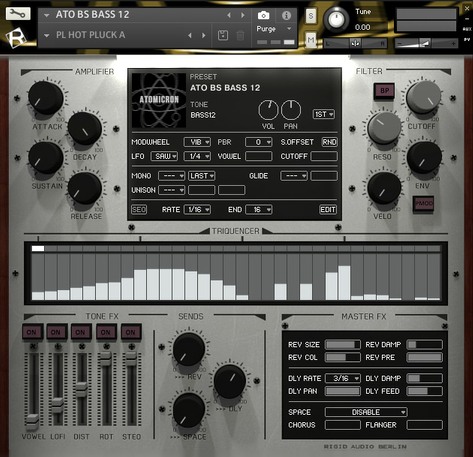Screen dimensions: 473x457
Task: Open the 1ST layer dropdown
Action: click(x=324, y=114)
